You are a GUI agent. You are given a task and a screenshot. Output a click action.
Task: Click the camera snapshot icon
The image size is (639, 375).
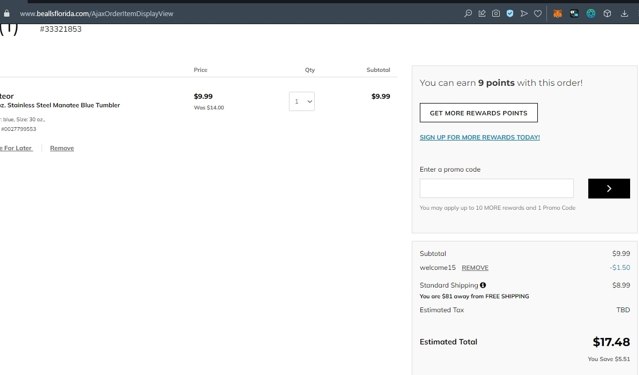[496, 13]
